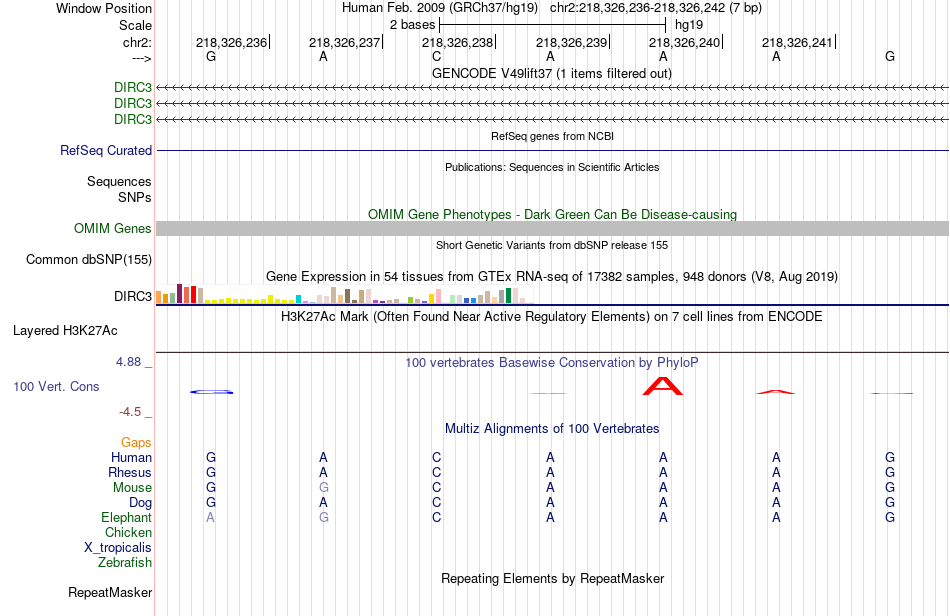Select the Zebrafish alignment row label
Image resolution: width=950 pixels, height=616 pixels.
[x=125, y=563]
